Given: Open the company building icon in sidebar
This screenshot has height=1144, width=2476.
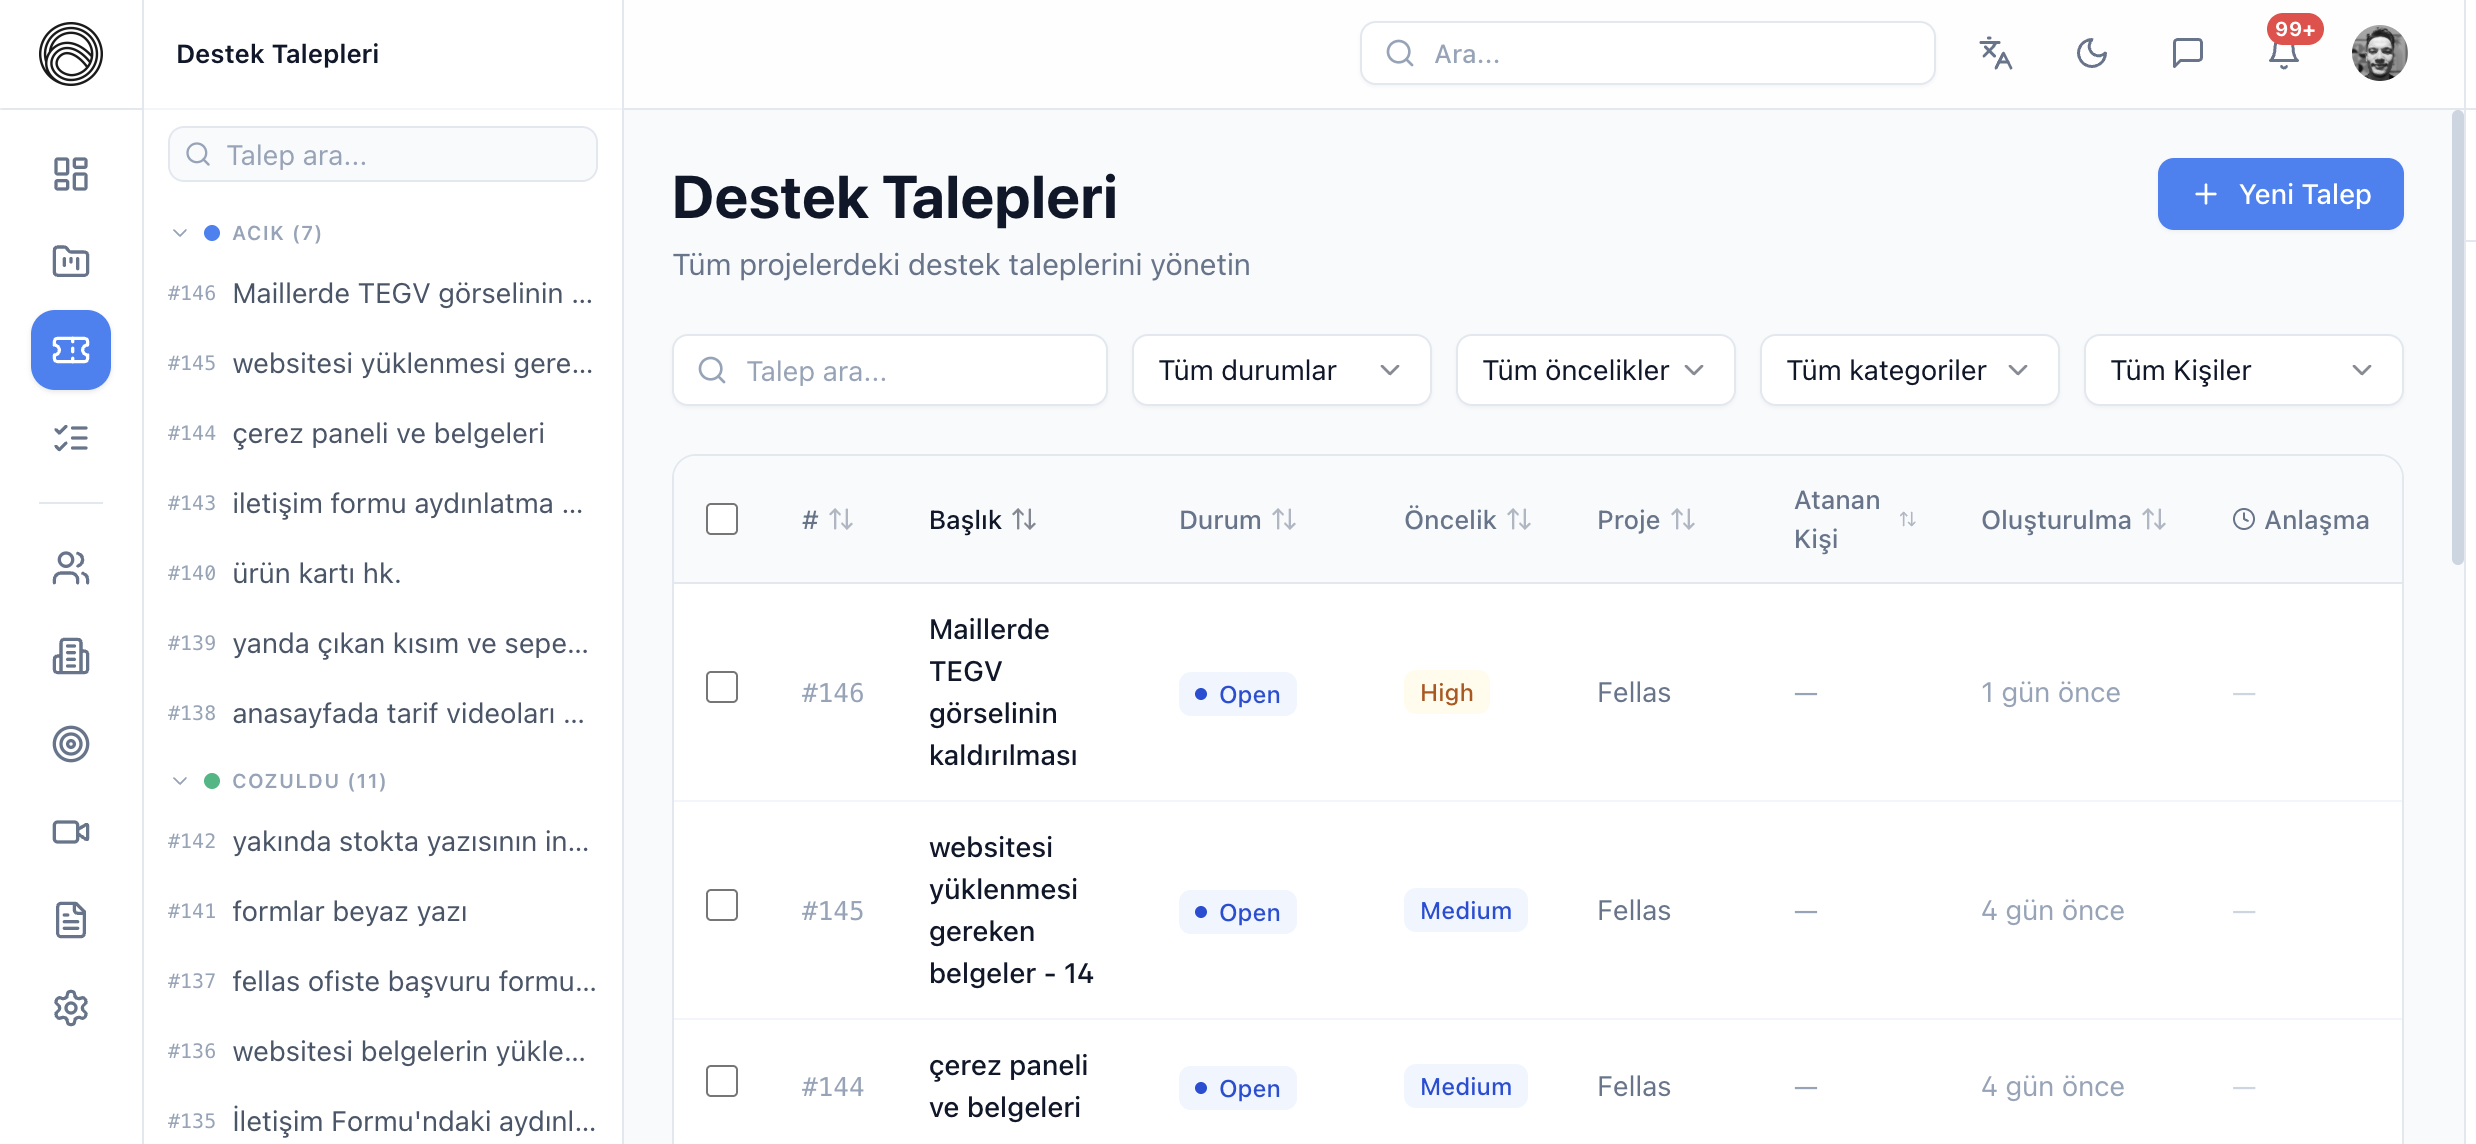Looking at the screenshot, I should click(71, 657).
